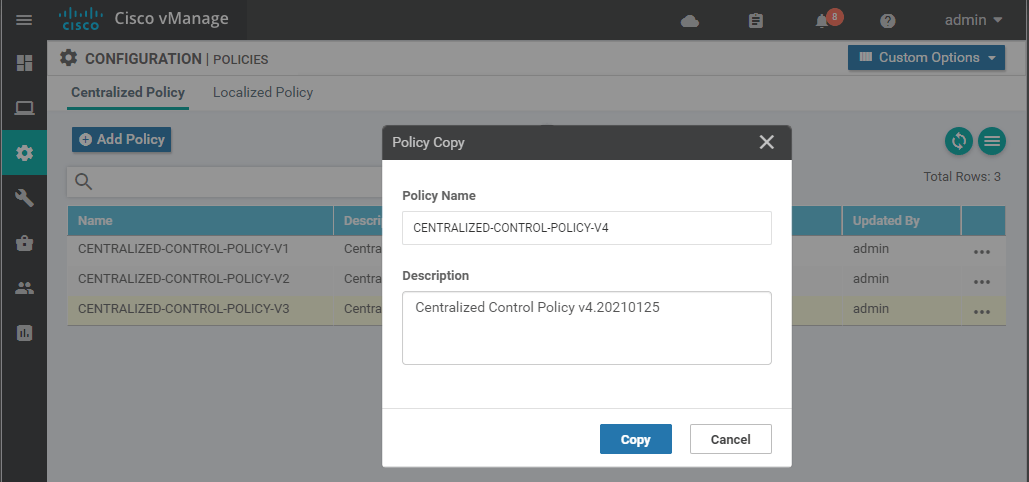Screen dimensions: 1029x482
Task: Open the Maintenance briefcase sidebar icon
Action: [x=24, y=243]
